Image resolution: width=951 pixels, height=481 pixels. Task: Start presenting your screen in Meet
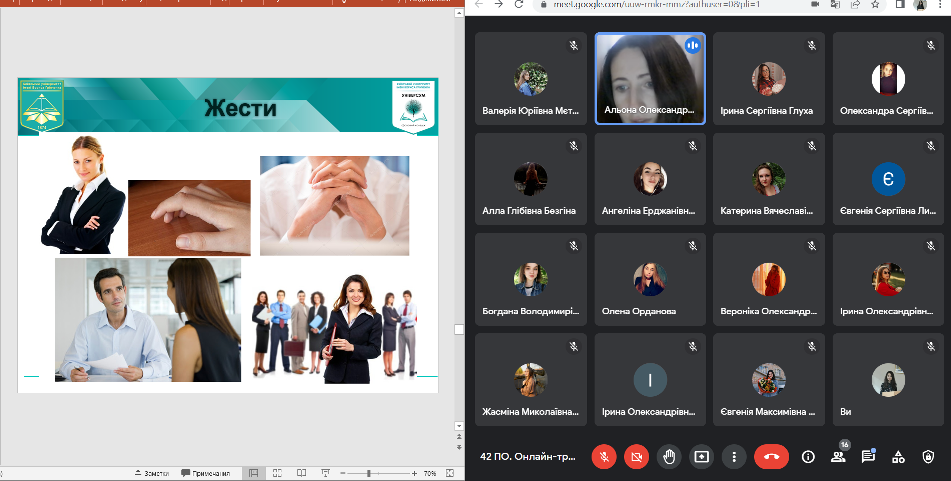[701, 457]
